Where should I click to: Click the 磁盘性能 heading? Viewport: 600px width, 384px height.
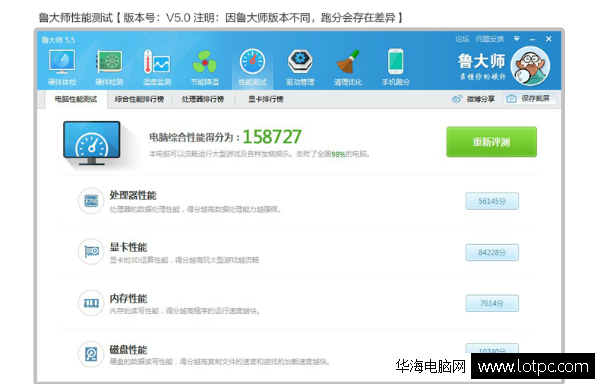[x=128, y=350]
